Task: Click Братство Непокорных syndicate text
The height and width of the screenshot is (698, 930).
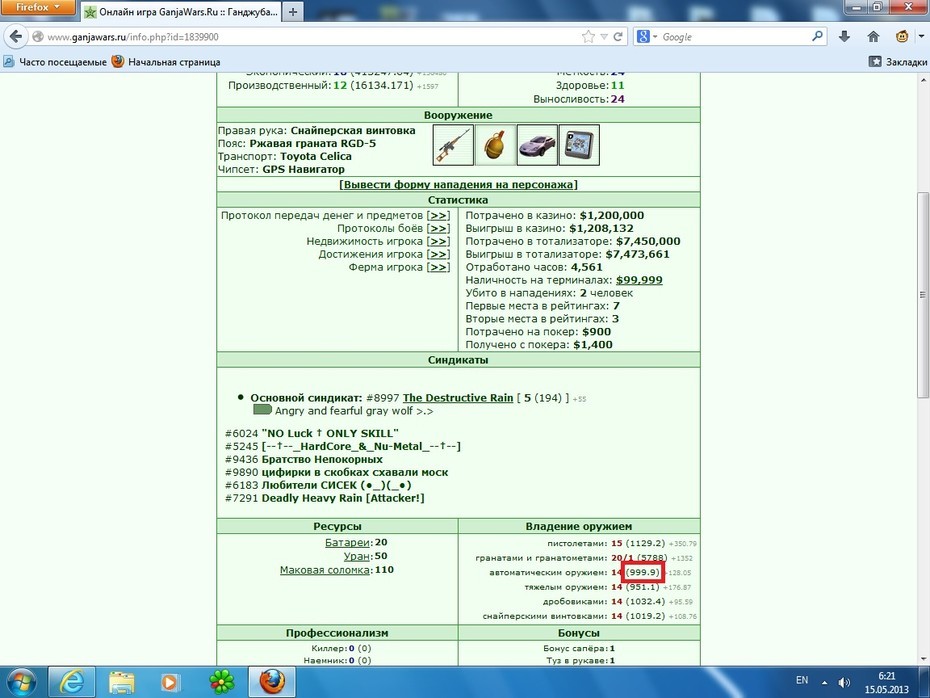Action: tap(322, 460)
